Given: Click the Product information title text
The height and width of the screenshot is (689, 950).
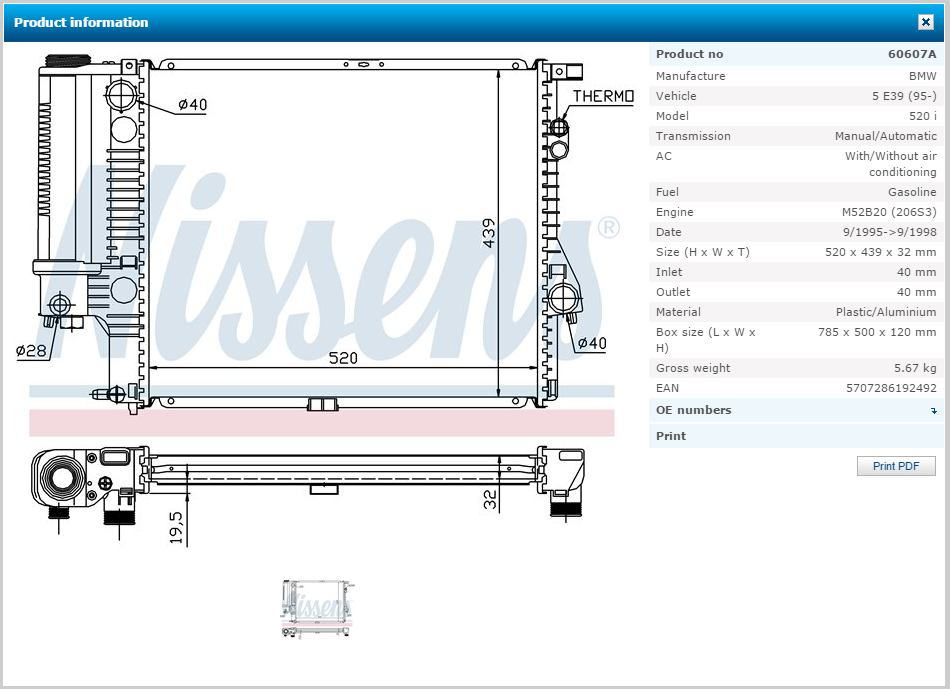Looking at the screenshot, I should pos(81,22).
